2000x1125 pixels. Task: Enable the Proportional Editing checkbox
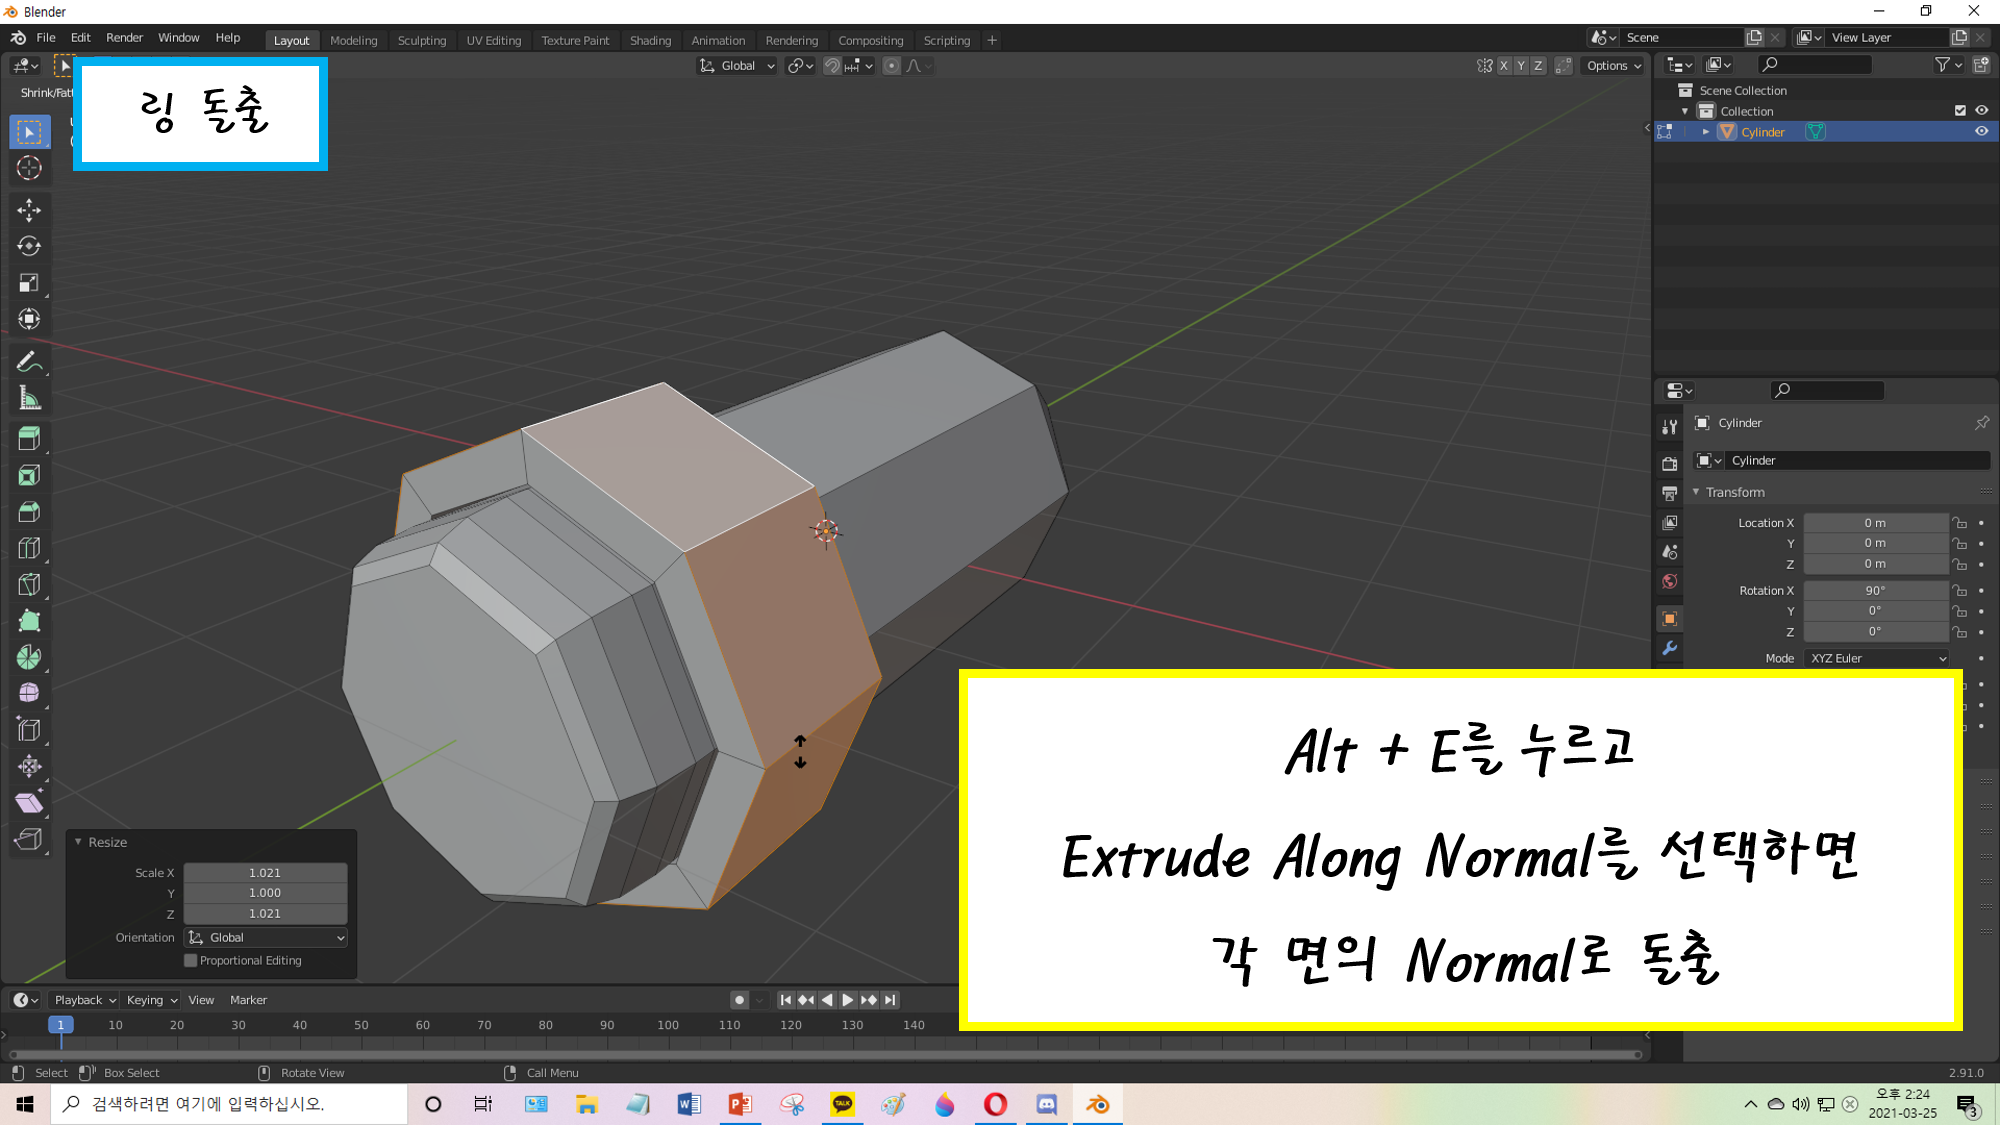click(x=190, y=961)
